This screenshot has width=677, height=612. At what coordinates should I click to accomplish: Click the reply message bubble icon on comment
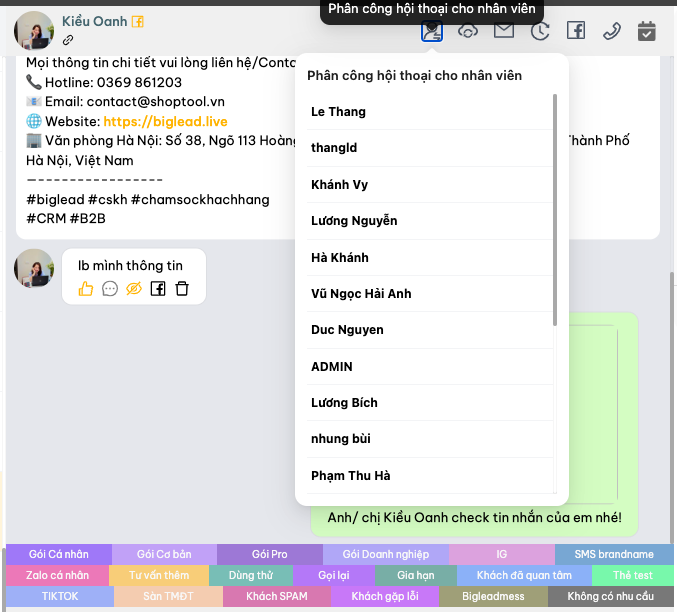(x=110, y=288)
